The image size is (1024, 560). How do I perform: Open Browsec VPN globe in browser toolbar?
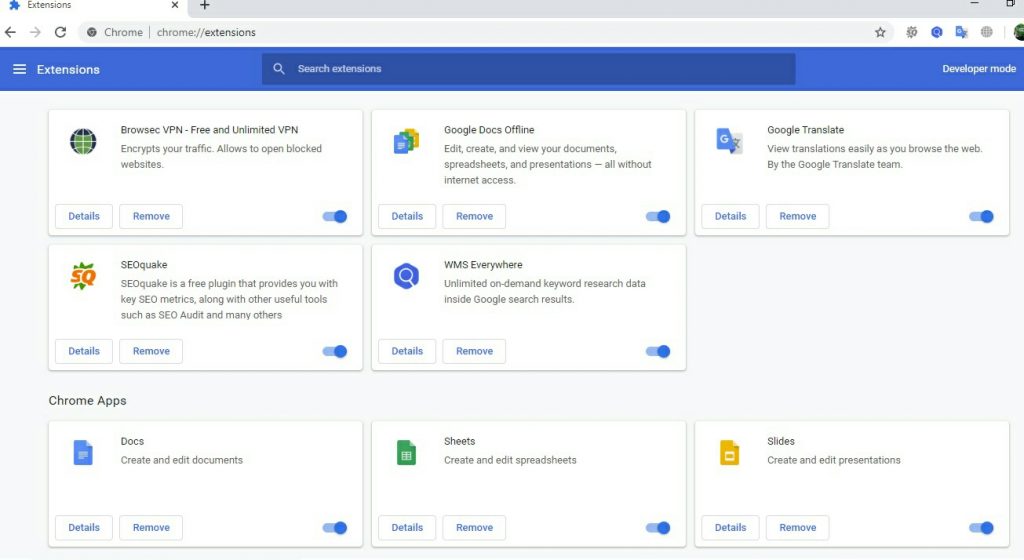(987, 32)
